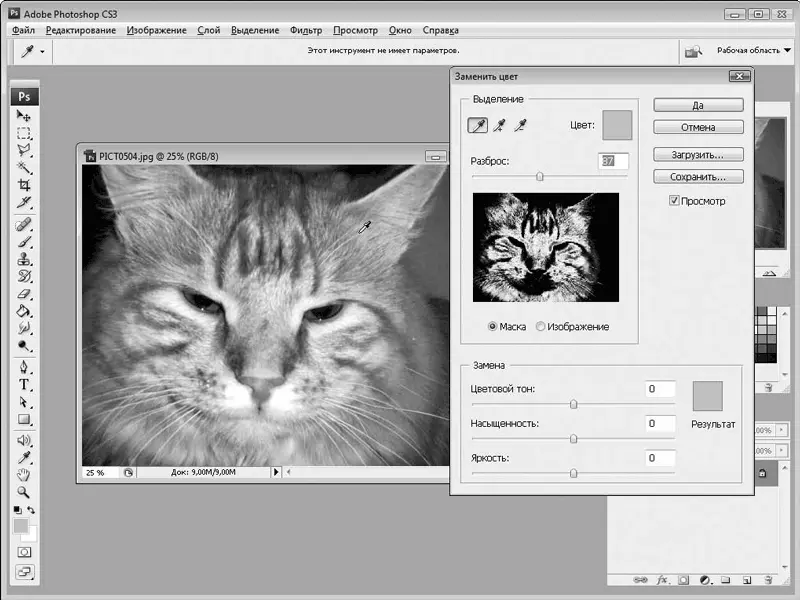This screenshot has height=600, width=800.
Task: Click the Загрузить... button
Action: (698, 155)
